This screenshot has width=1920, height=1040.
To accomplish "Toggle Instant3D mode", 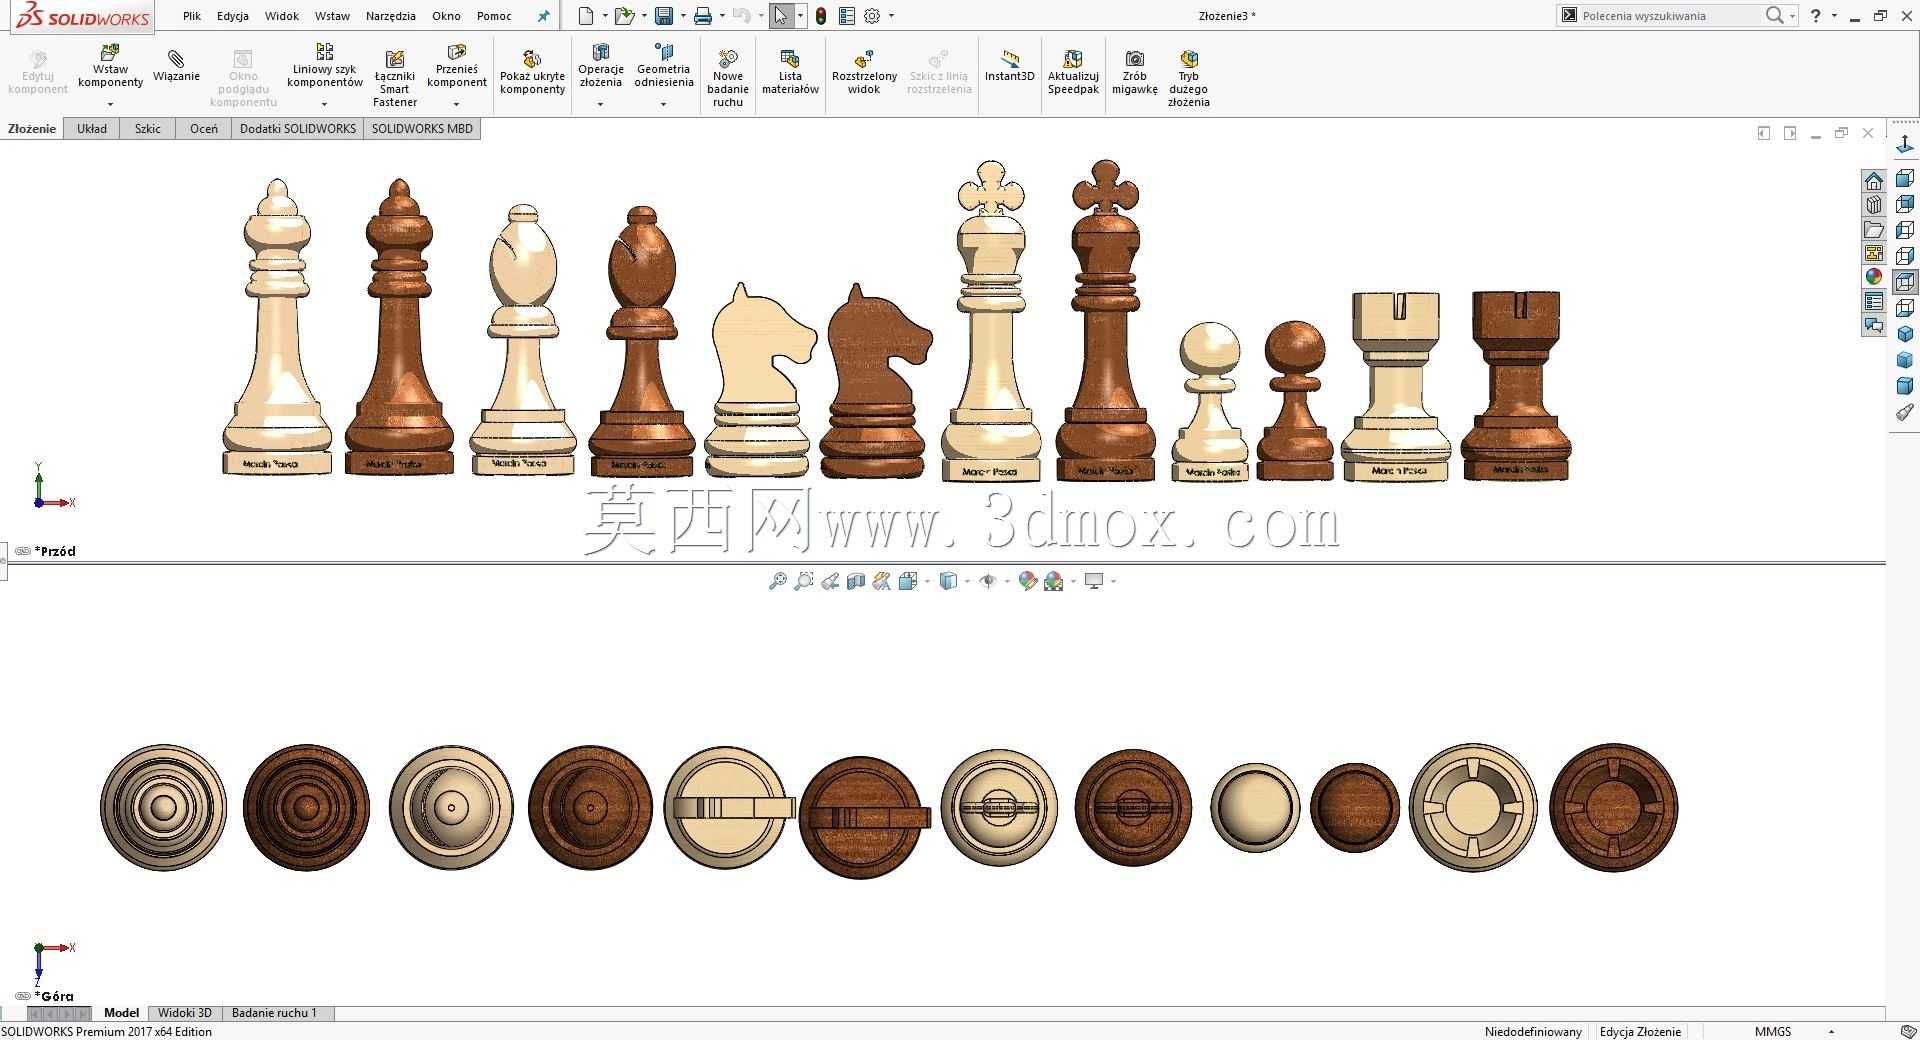I will [x=1009, y=67].
